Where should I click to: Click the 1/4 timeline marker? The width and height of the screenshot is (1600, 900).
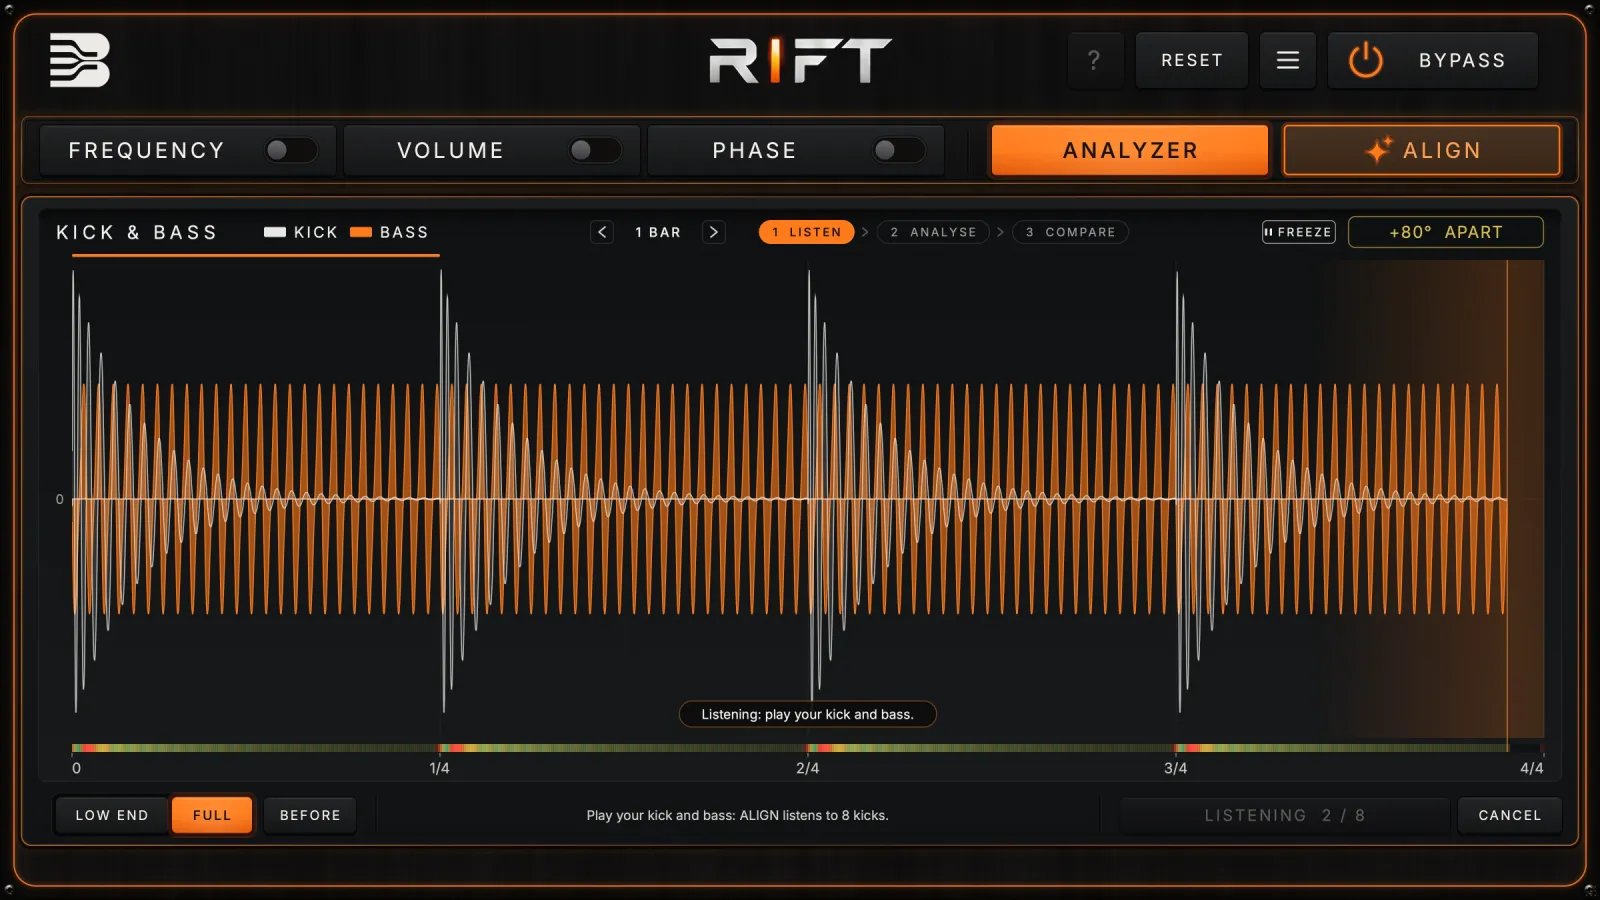(x=439, y=768)
